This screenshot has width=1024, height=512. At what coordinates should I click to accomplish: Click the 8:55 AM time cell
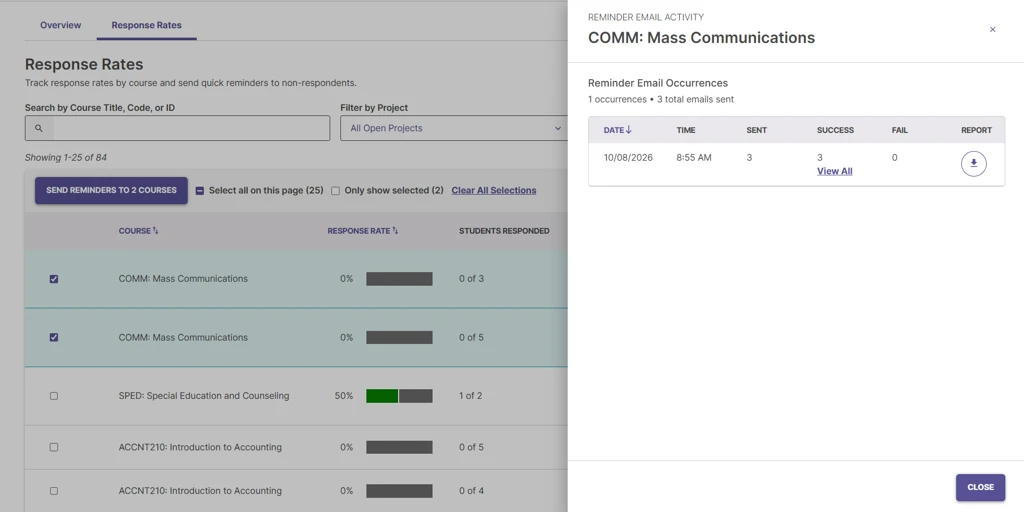coord(694,157)
